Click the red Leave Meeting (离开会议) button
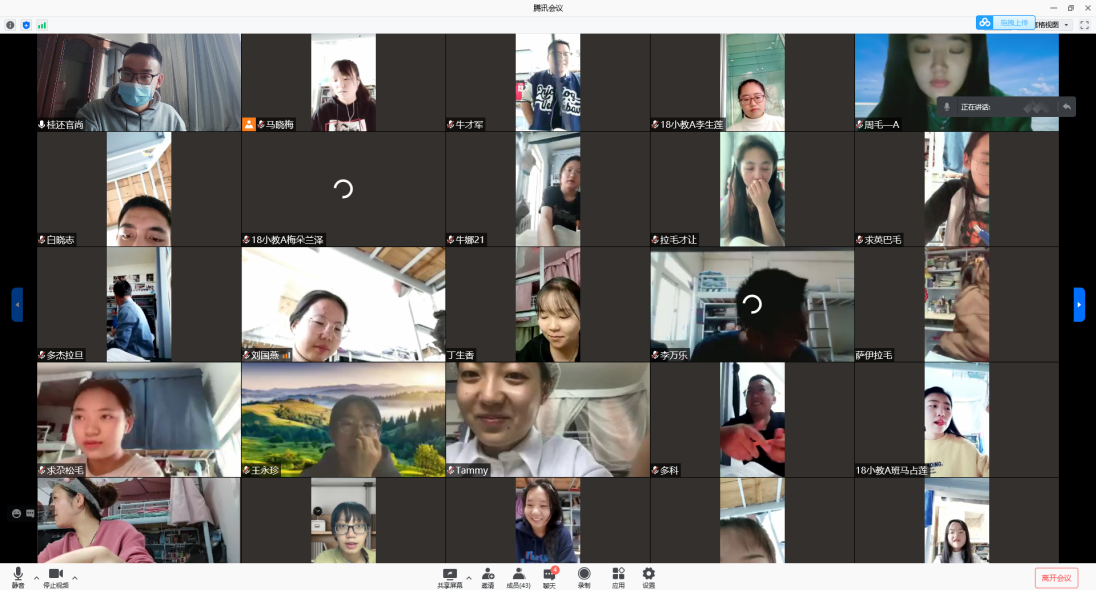Screen dimensions: 1096x590 [x=1056, y=578]
